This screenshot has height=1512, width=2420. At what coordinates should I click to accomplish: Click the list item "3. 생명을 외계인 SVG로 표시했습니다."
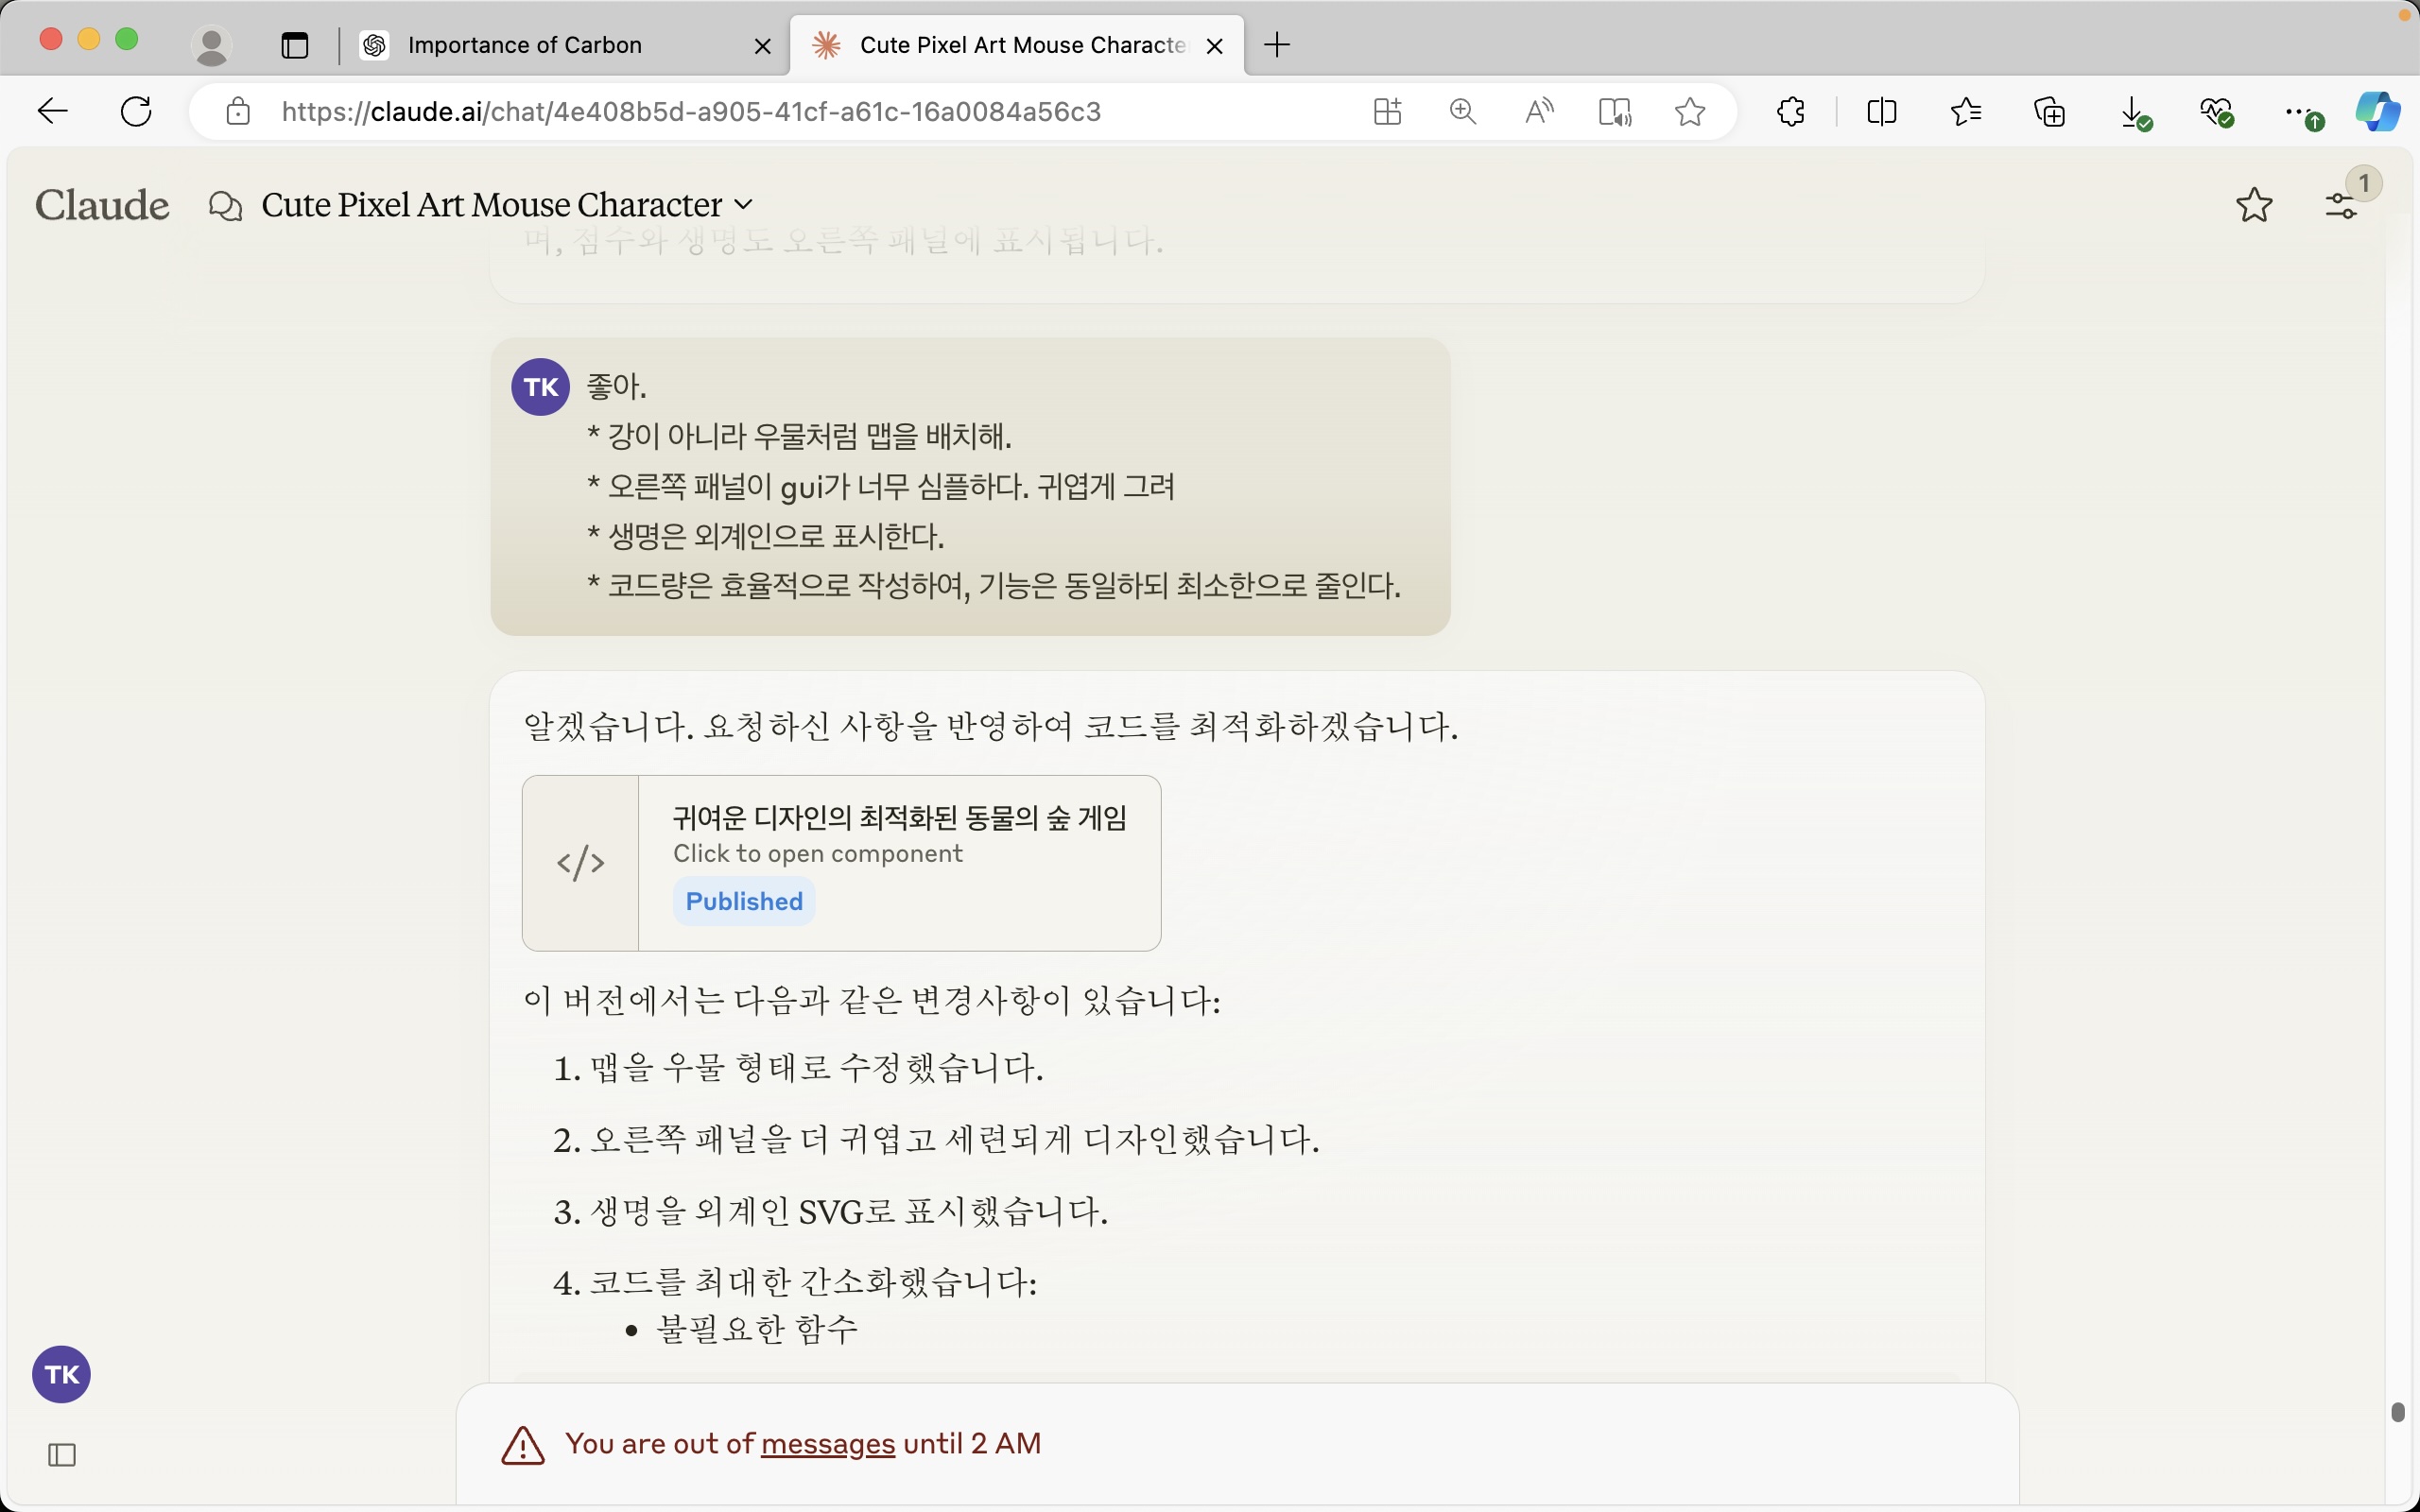point(830,1212)
